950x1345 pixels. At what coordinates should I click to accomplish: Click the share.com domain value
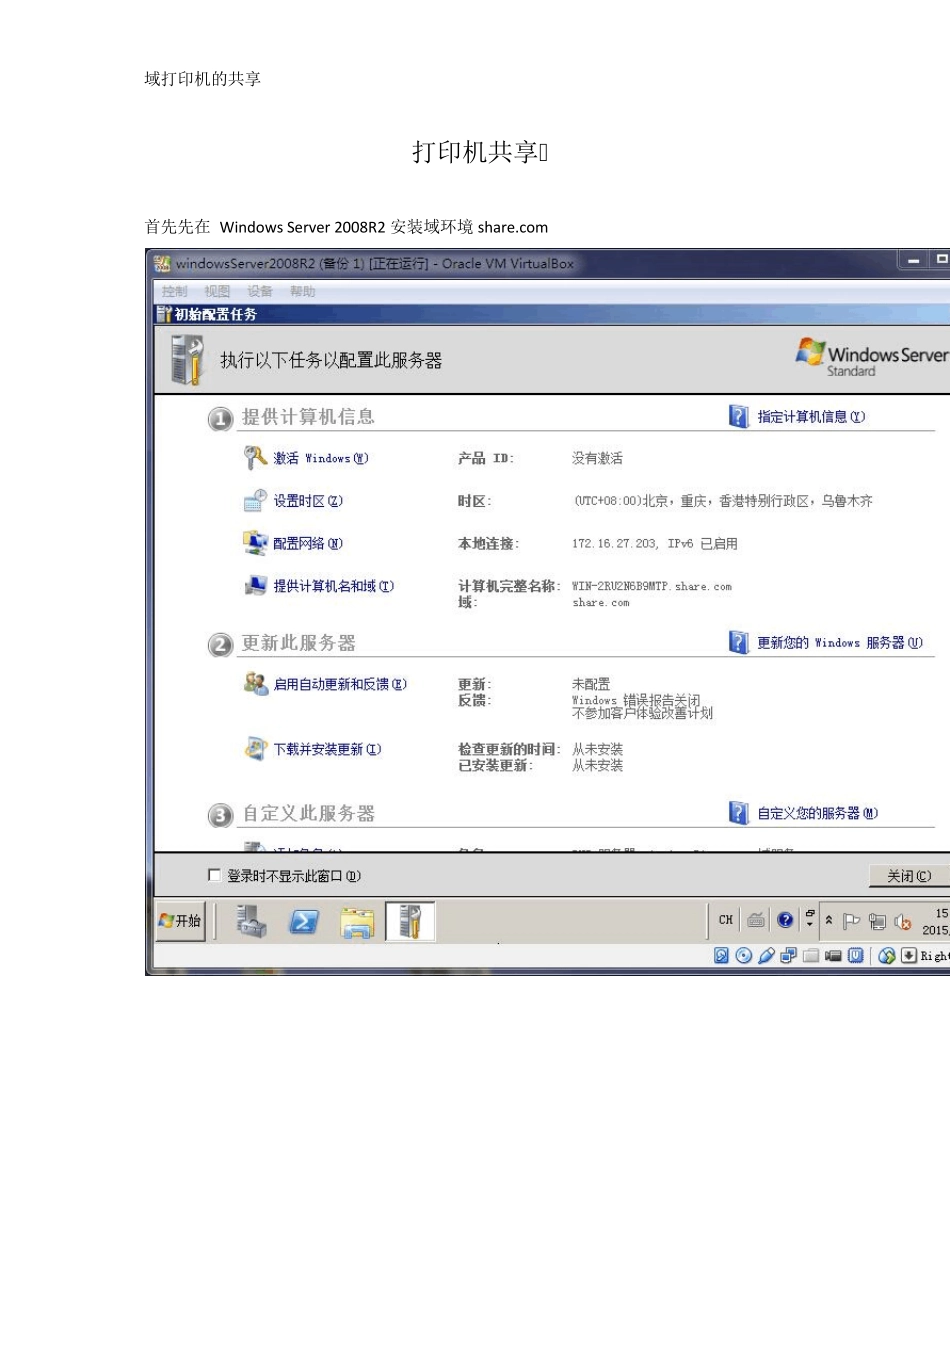[x=601, y=603]
